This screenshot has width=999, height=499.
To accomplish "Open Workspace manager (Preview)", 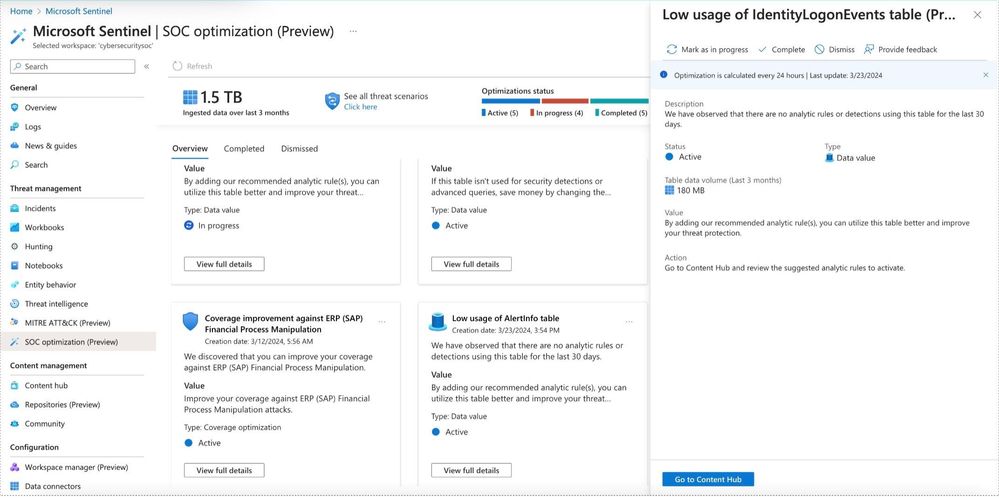I will 76,467.
